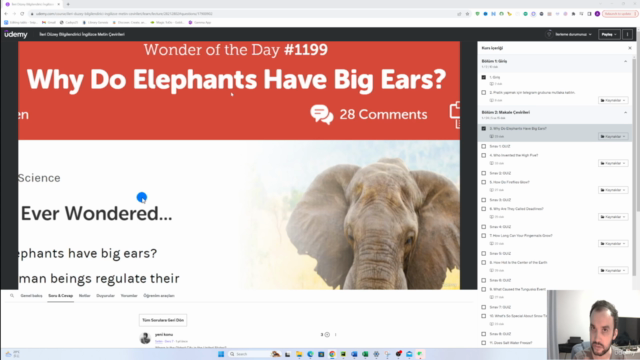Image resolution: width=640 pixels, height=360 pixels.
Task: Check off Who Invented the High Five
Action: [484, 156]
